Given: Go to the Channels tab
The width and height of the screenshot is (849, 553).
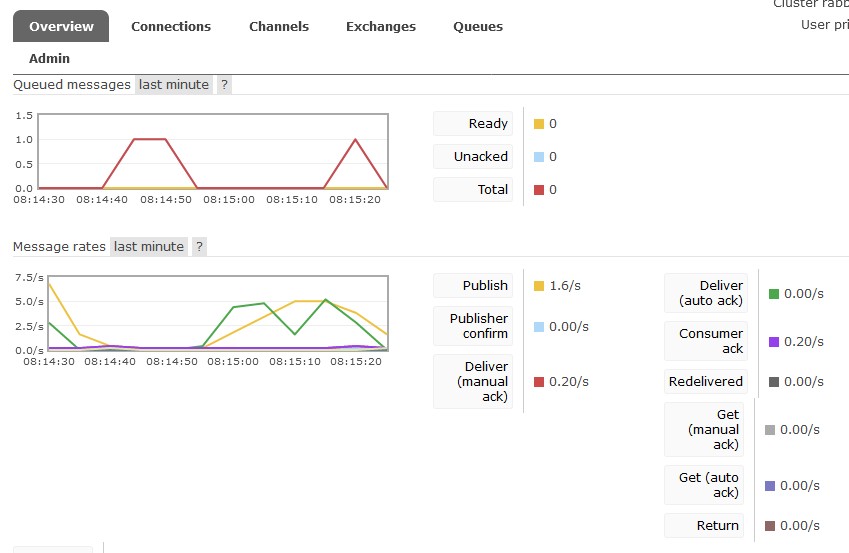Looking at the screenshot, I should [279, 26].
